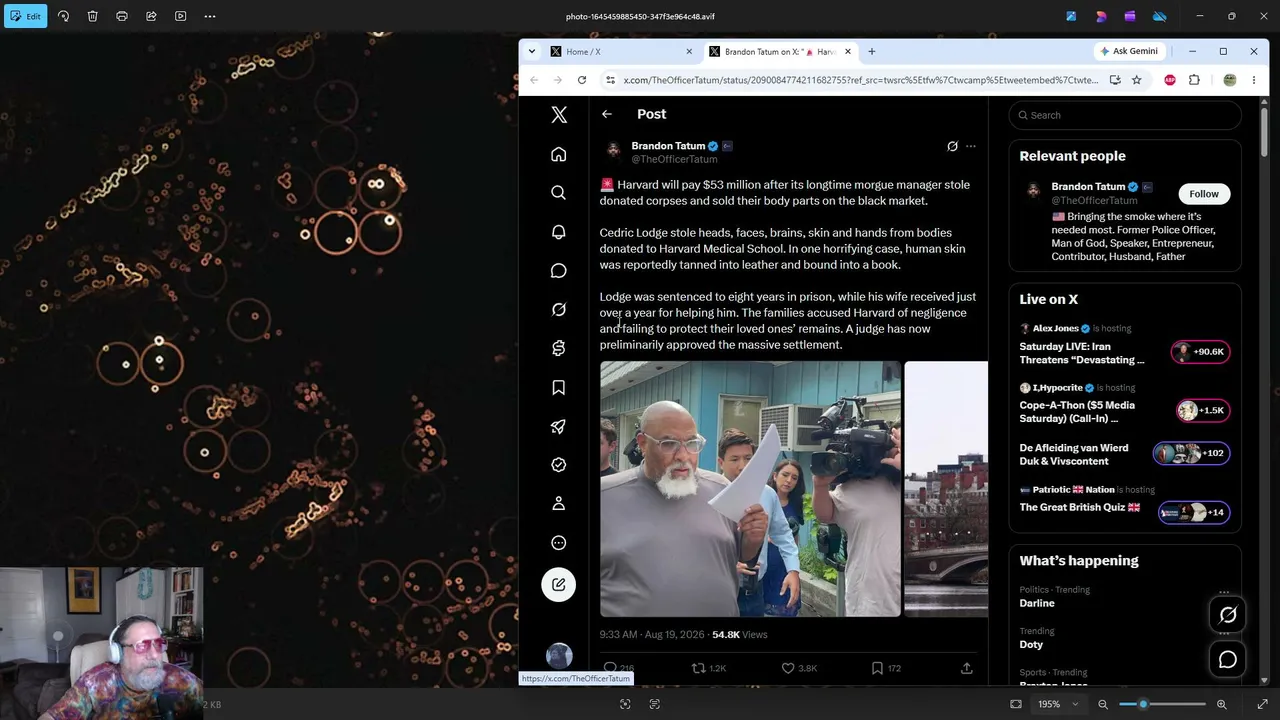Delete the photo with trash icon
The image size is (1280, 720).
tap(92, 16)
